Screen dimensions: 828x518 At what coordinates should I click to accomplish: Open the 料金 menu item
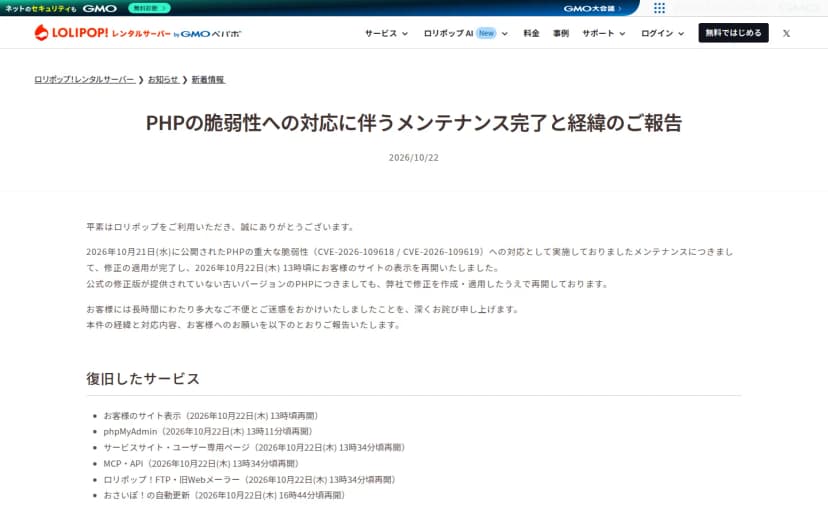coord(531,33)
